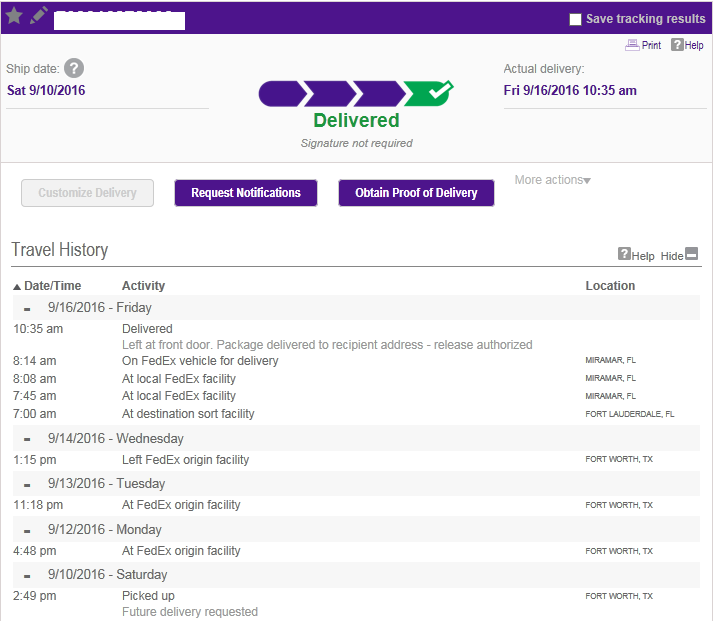Screen dimensions: 721x621
Task: Click the pencil edit nickname icon
Action: [39, 15]
